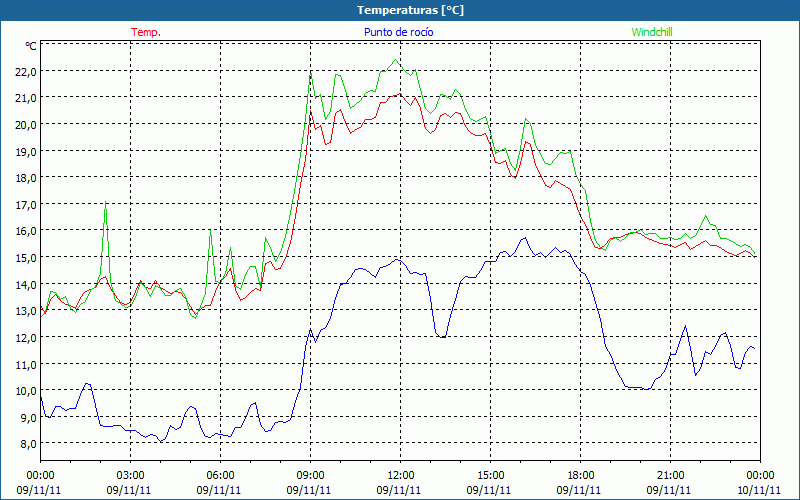Screen dimensions: 800x500
Task: Click the 18:00 time axis label
Action: 581,476
